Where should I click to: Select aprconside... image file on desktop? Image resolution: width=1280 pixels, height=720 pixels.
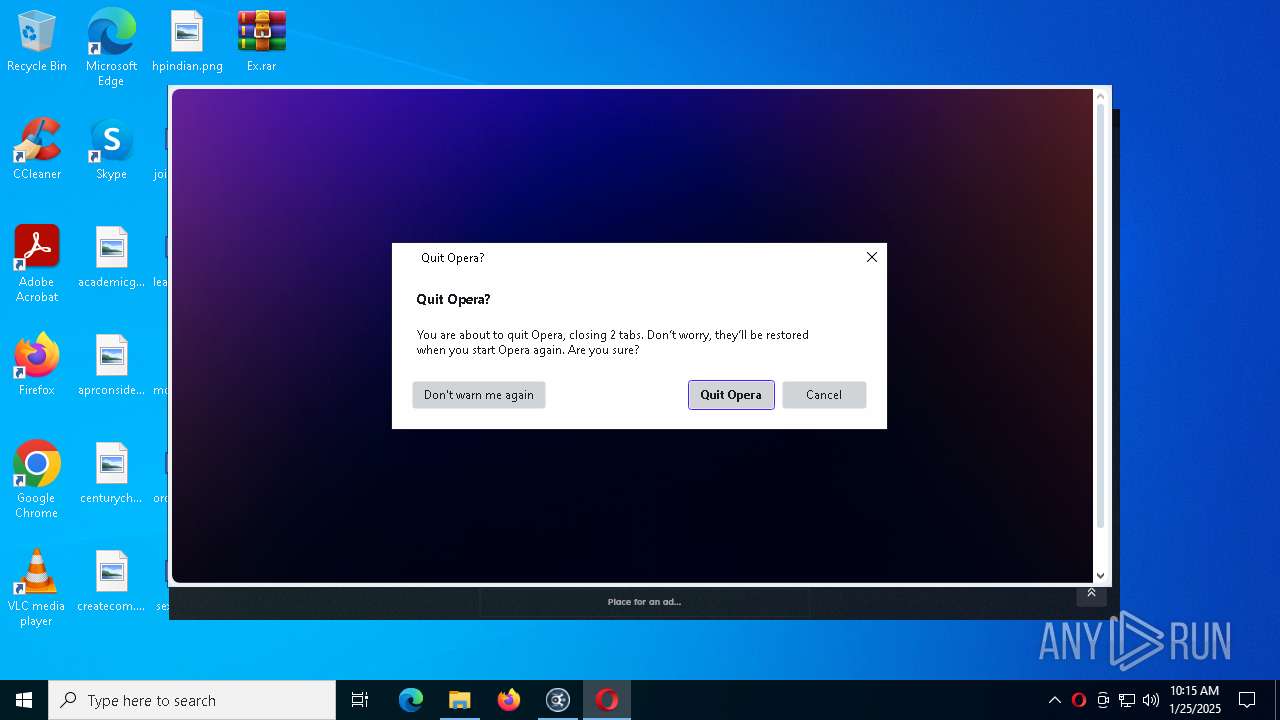coord(111,366)
